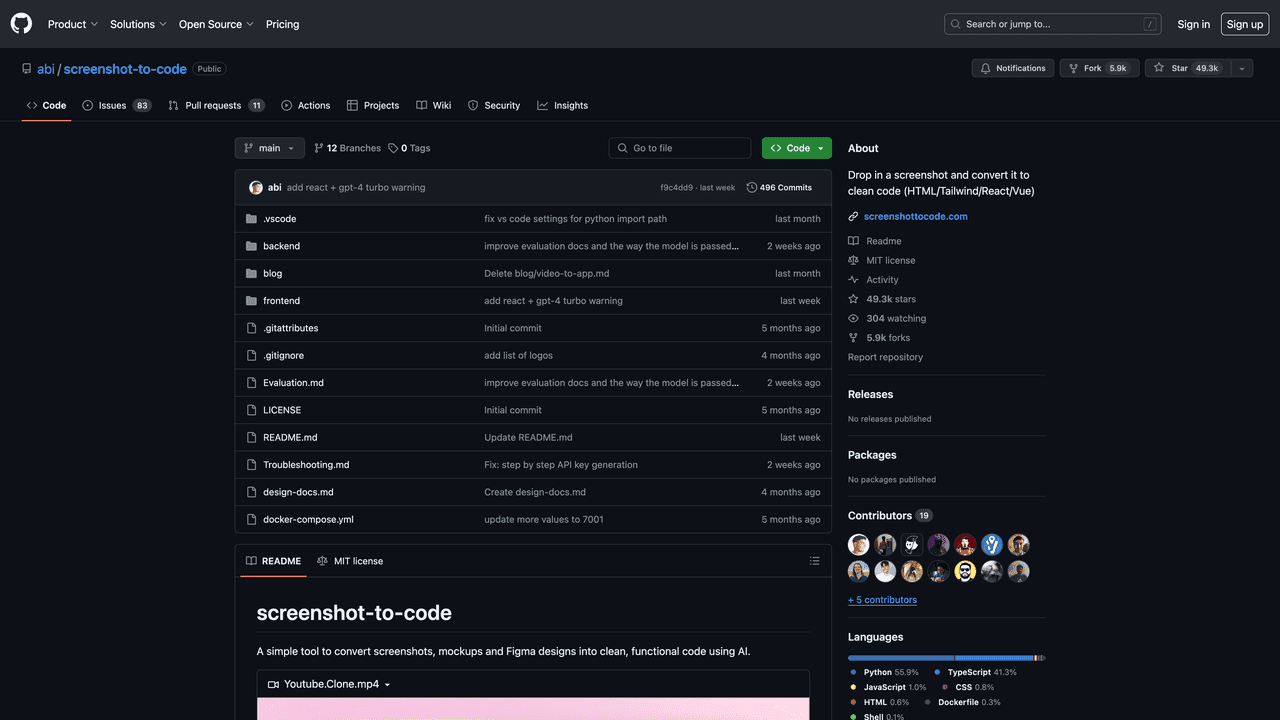Viewport: 1280px width, 720px height.
Task: Open the main branch selector dropdown
Action: (270, 148)
